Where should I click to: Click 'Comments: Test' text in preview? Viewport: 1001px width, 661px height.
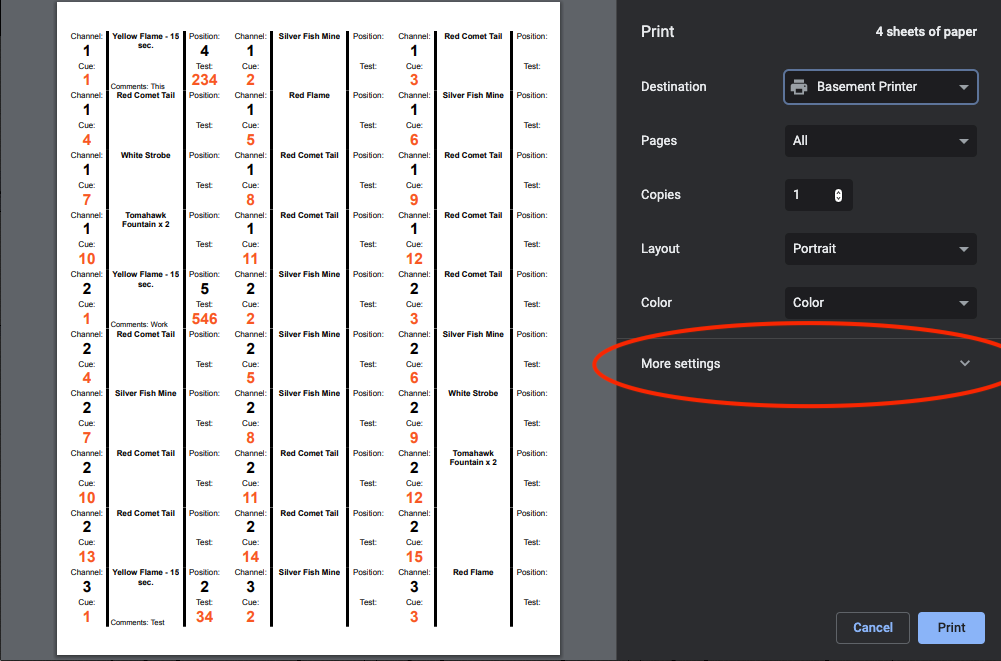click(x=137, y=622)
